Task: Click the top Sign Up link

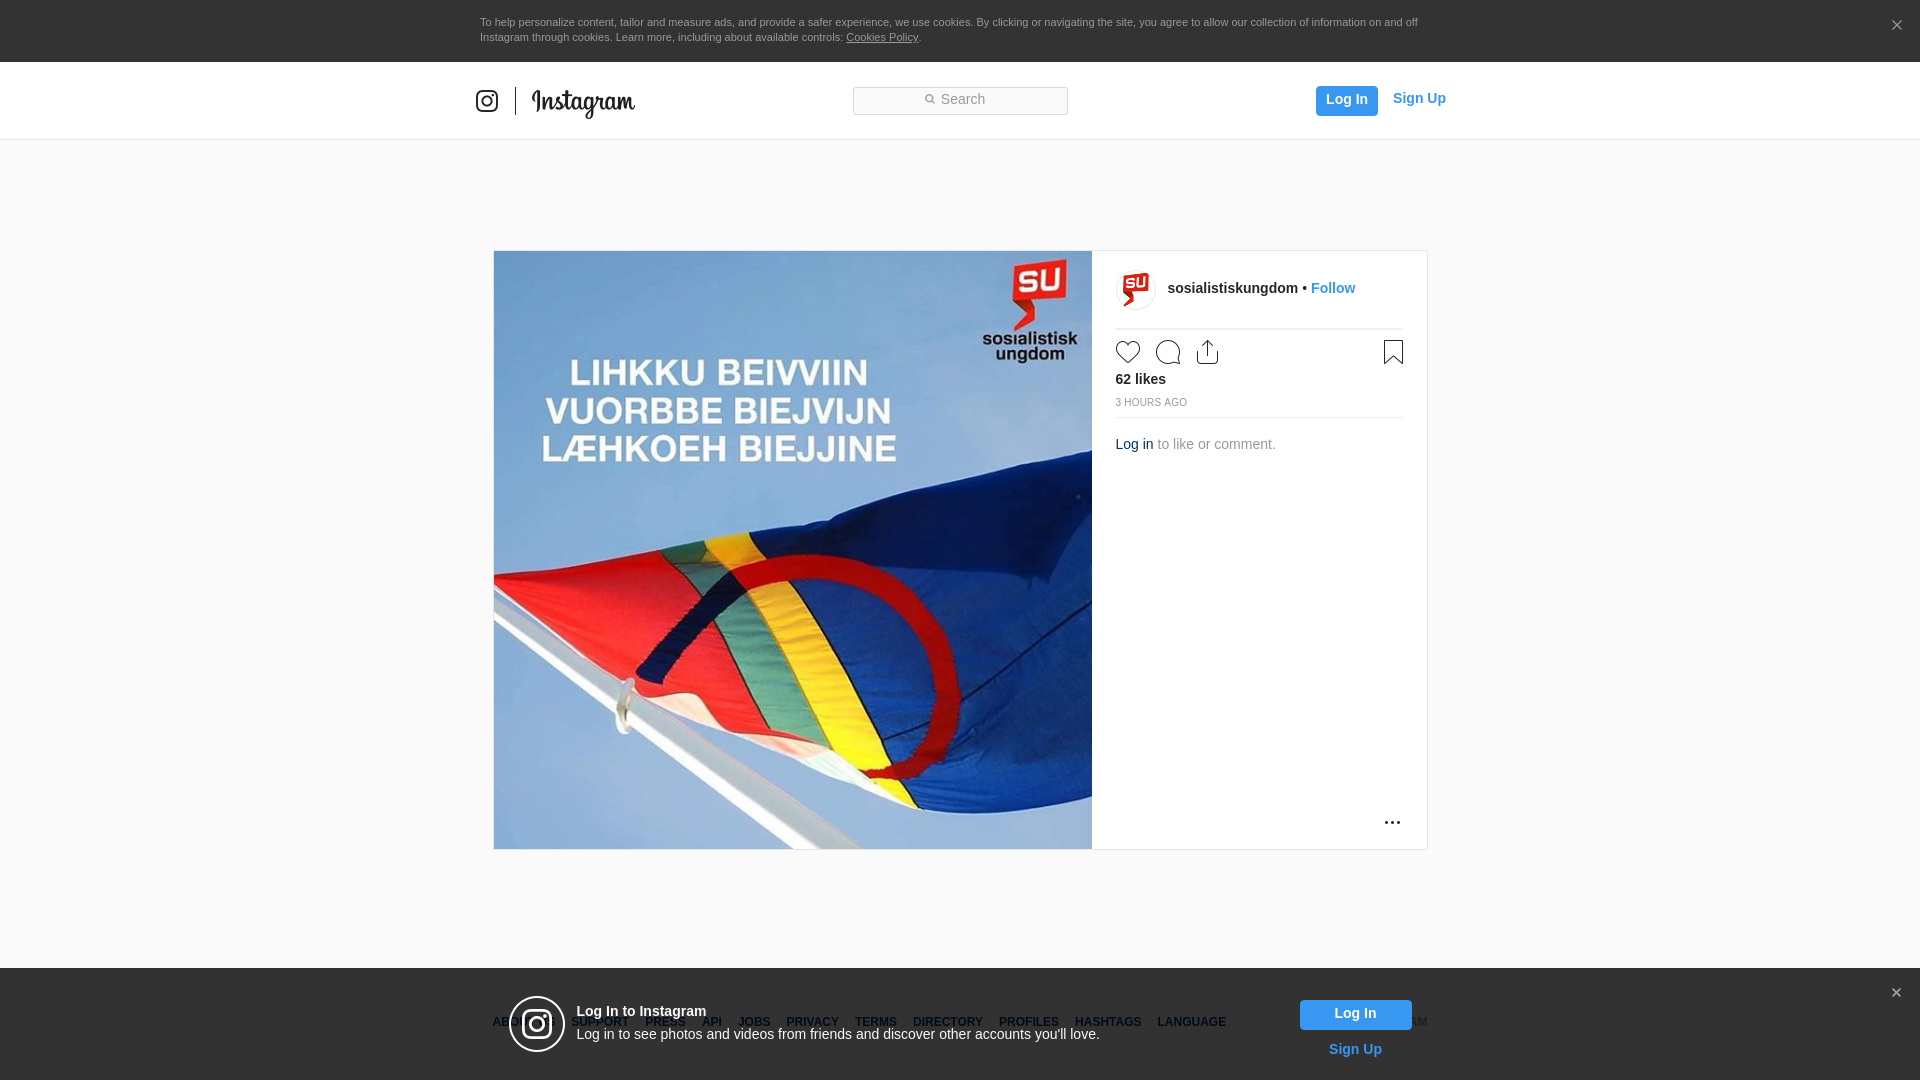Action: [1419, 98]
